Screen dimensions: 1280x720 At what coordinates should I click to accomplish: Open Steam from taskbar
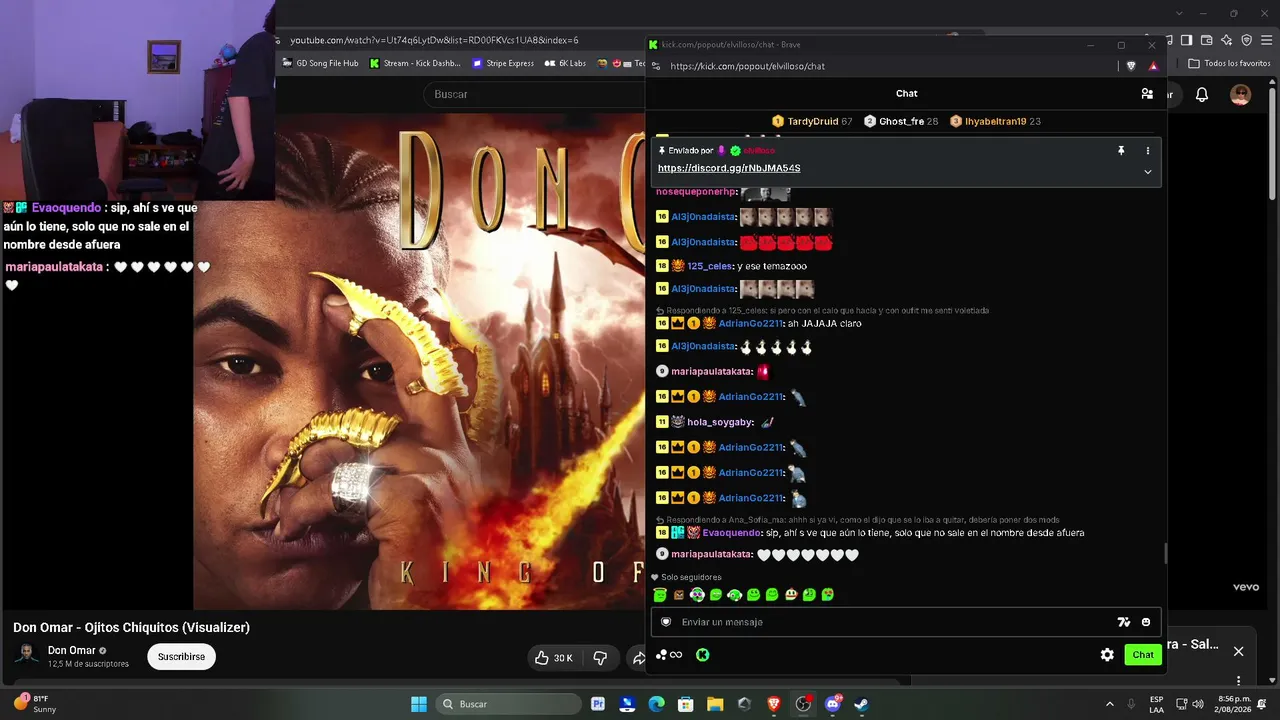click(x=862, y=704)
